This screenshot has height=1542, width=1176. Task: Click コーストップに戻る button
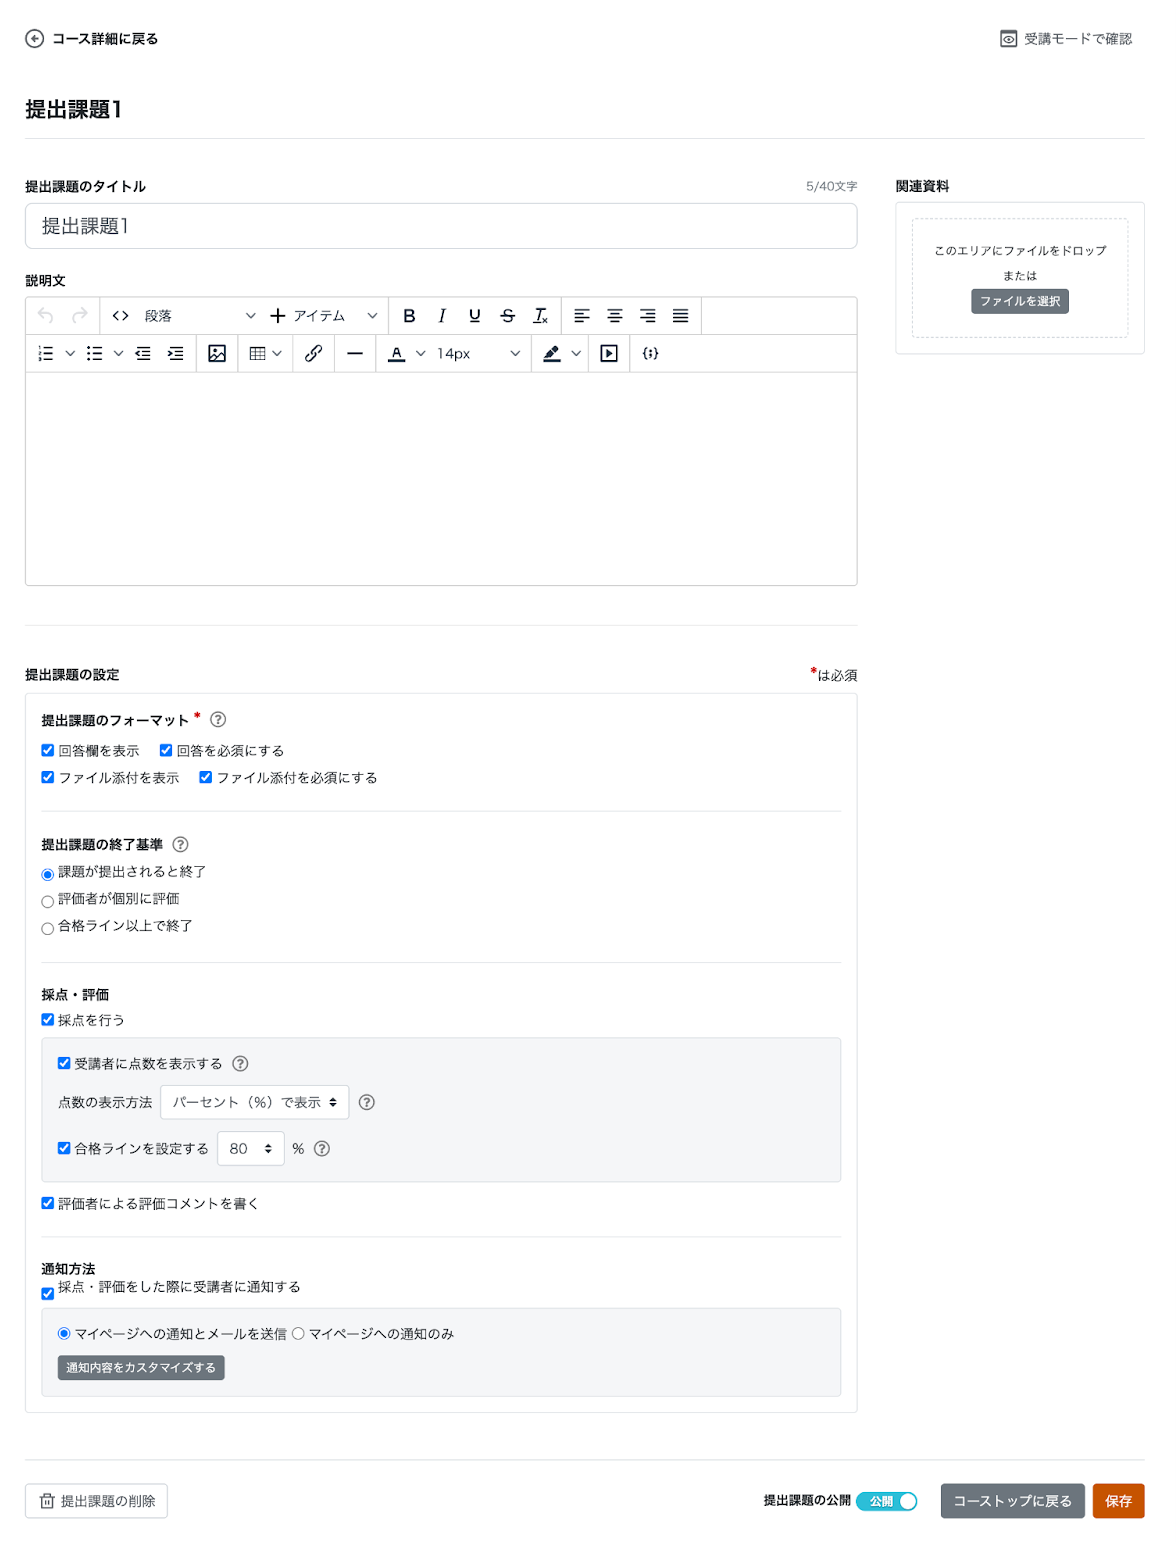[1013, 1502]
